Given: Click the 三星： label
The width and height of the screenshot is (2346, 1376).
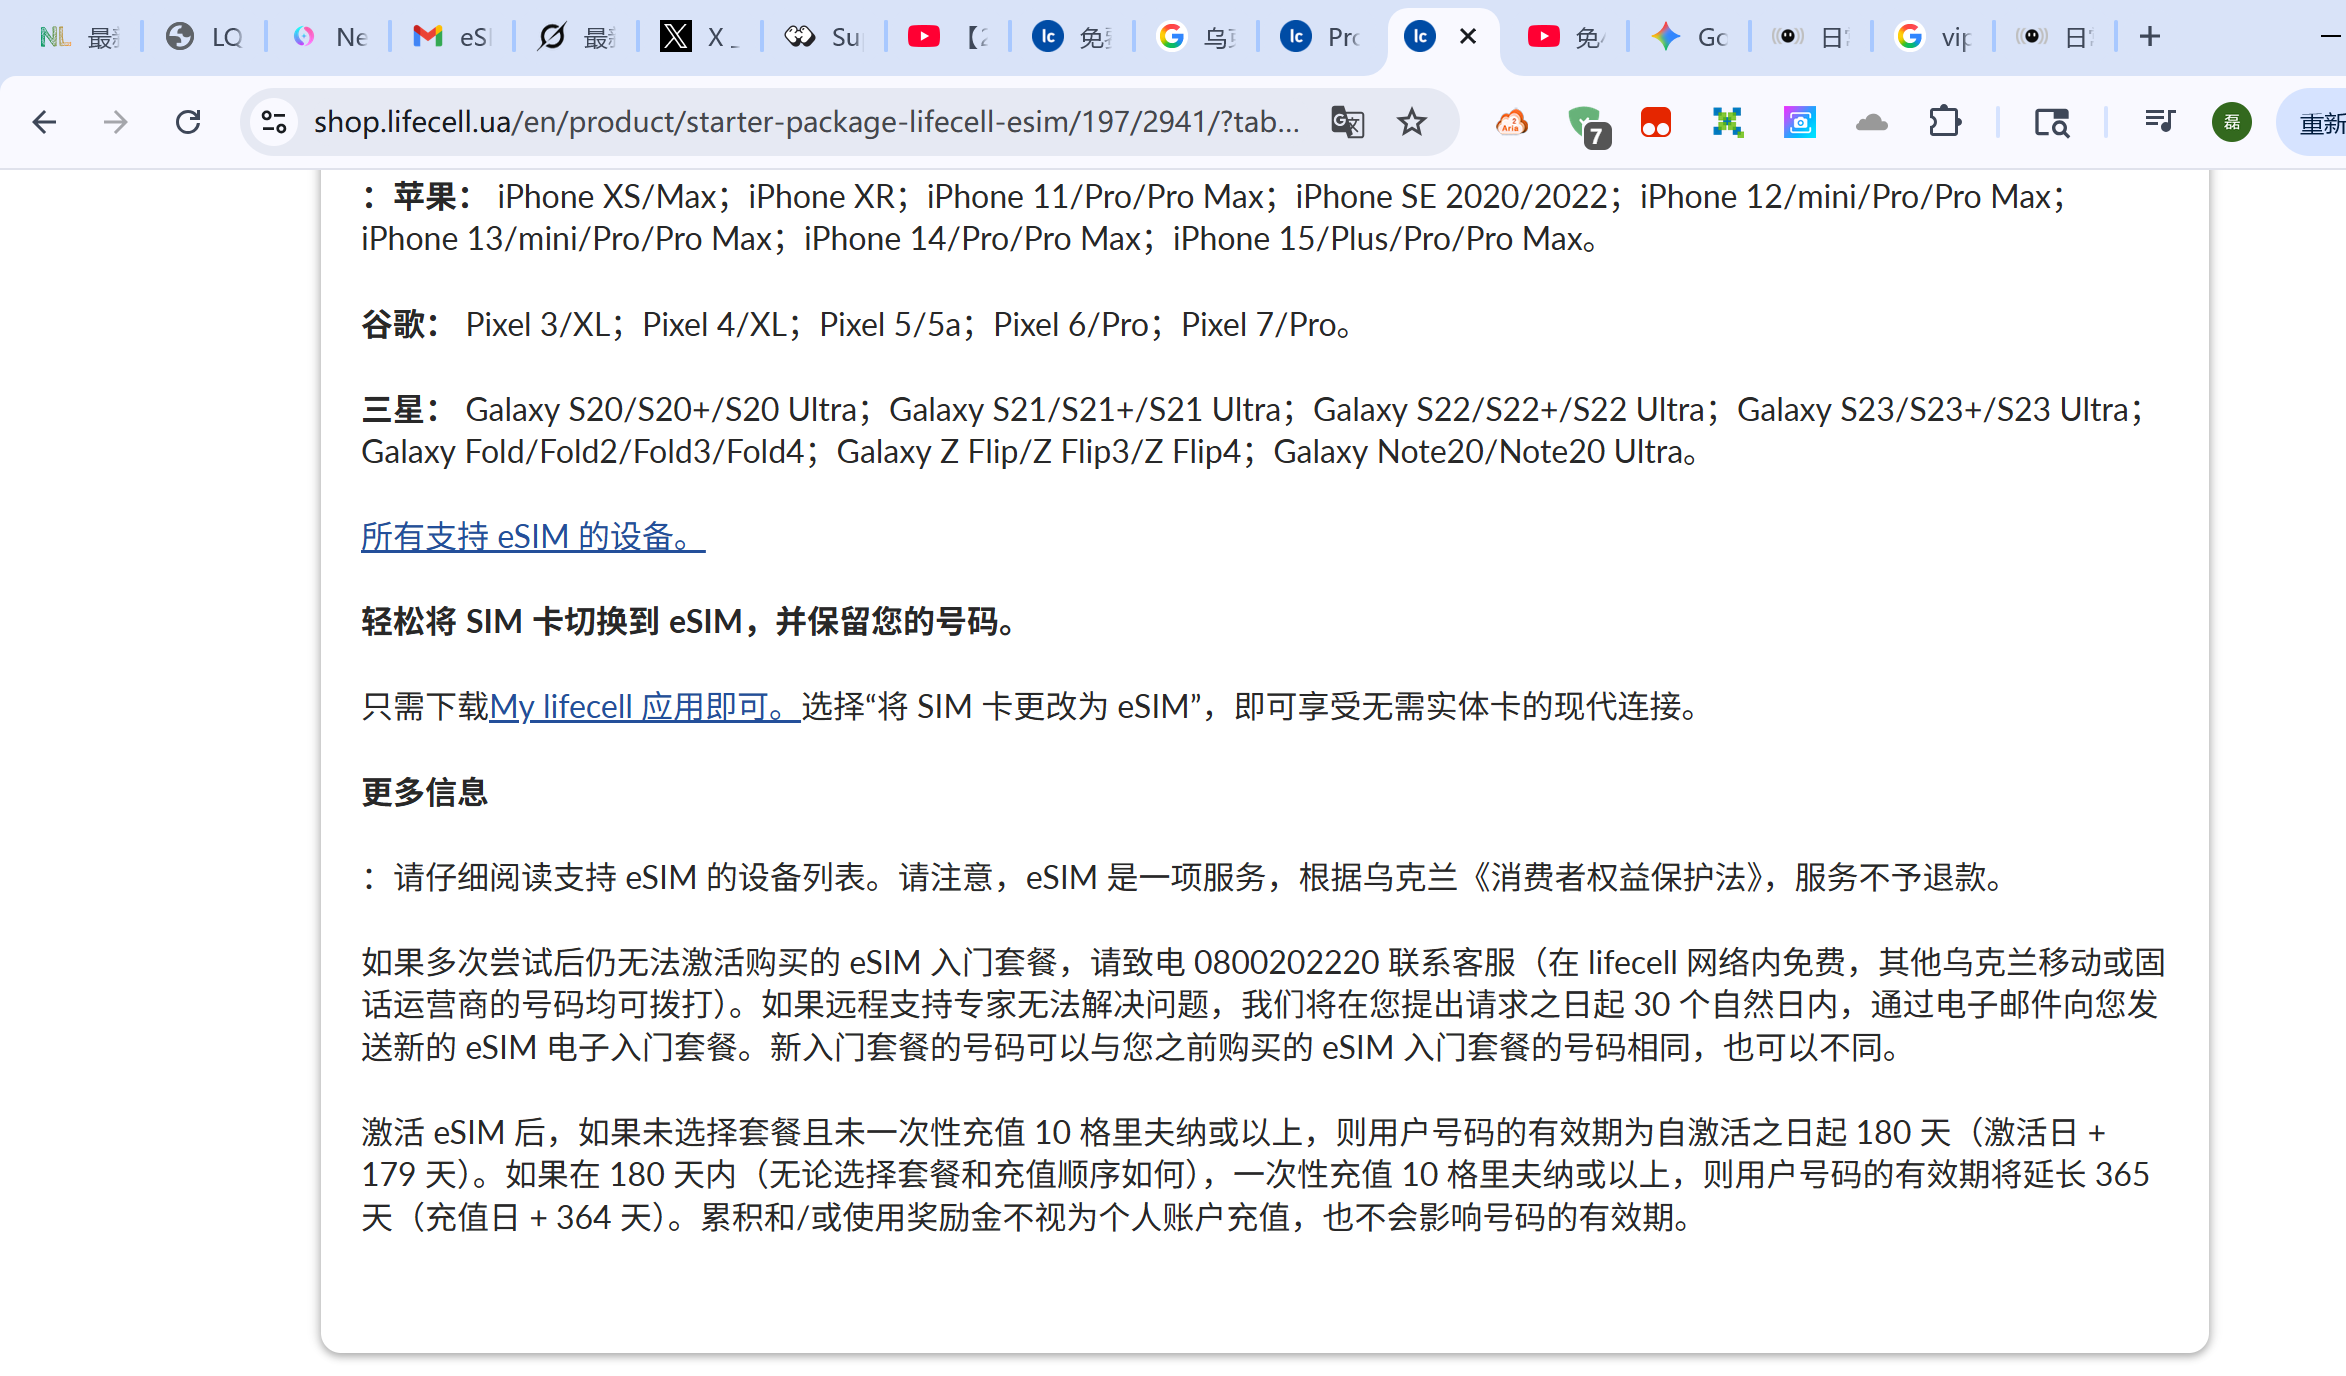Looking at the screenshot, I should [401, 410].
